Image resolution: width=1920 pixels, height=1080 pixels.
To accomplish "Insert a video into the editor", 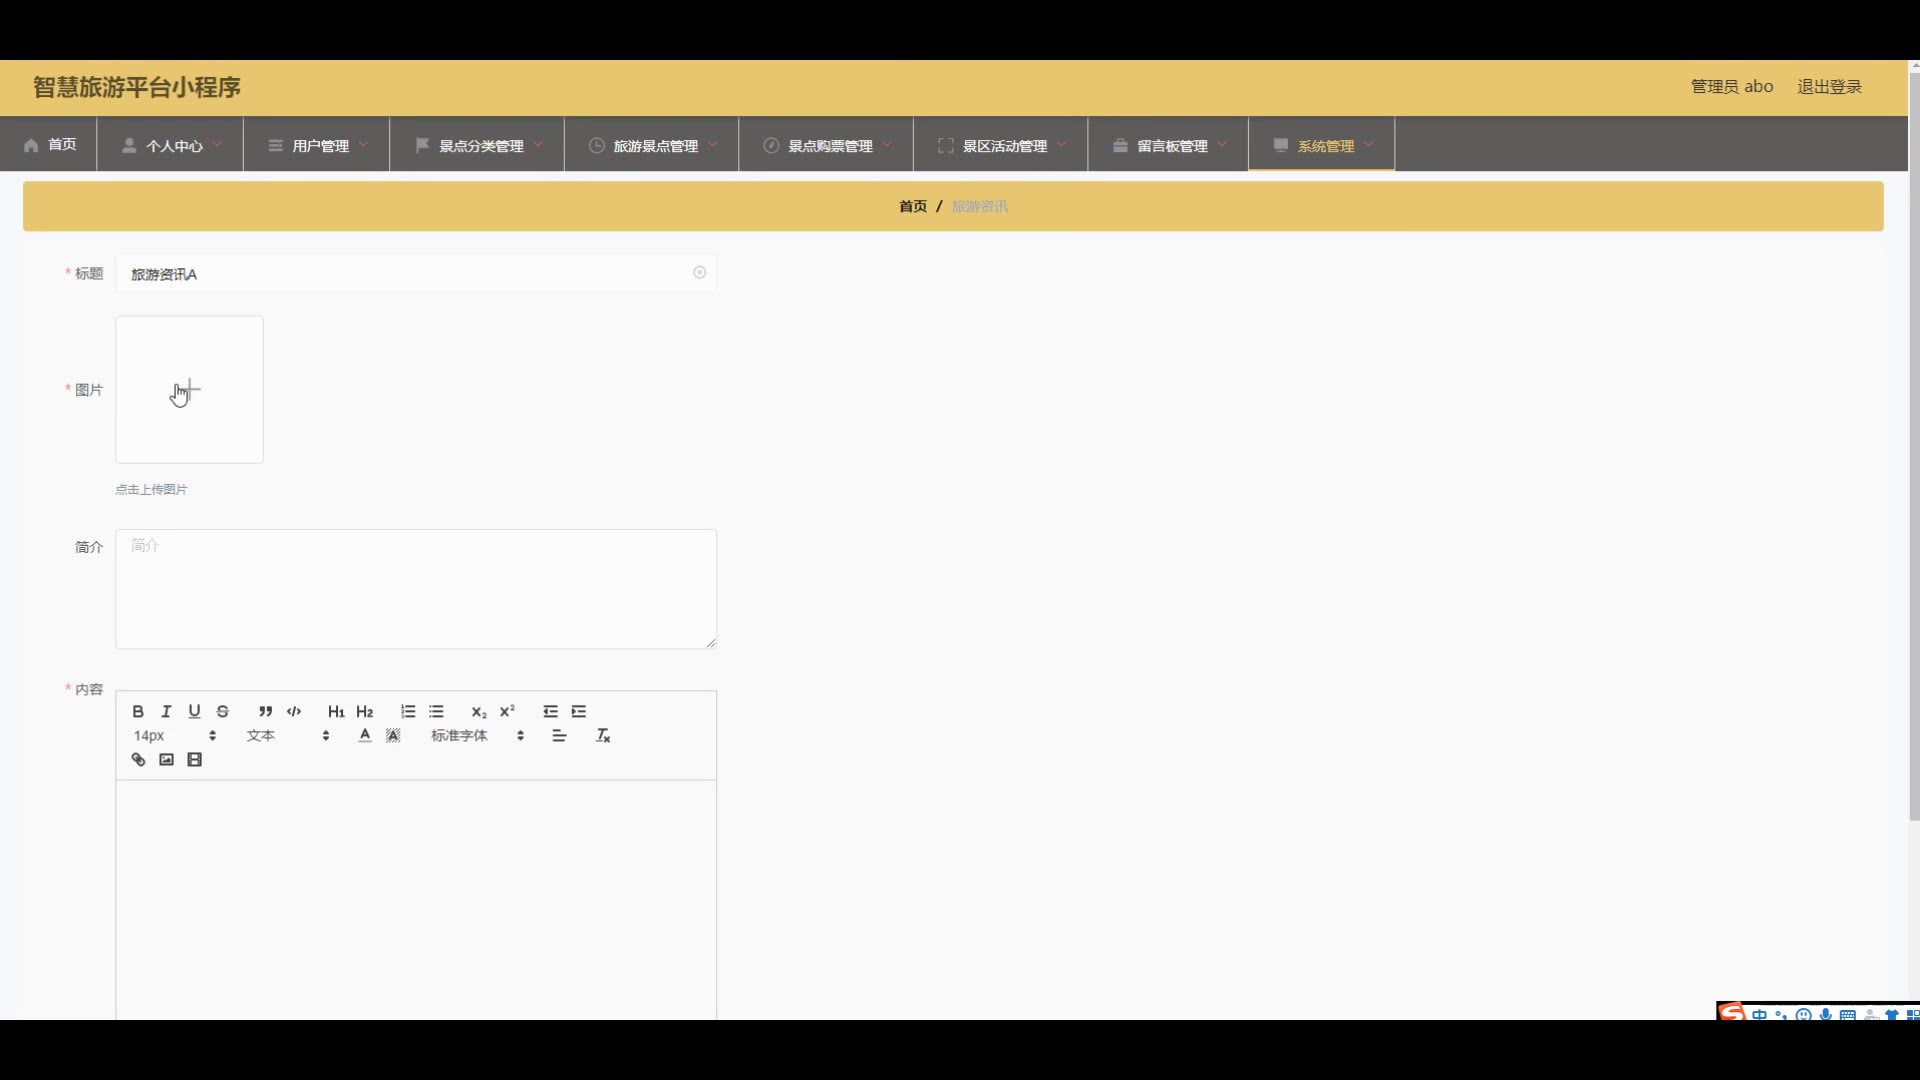I will pyautogui.click(x=195, y=760).
